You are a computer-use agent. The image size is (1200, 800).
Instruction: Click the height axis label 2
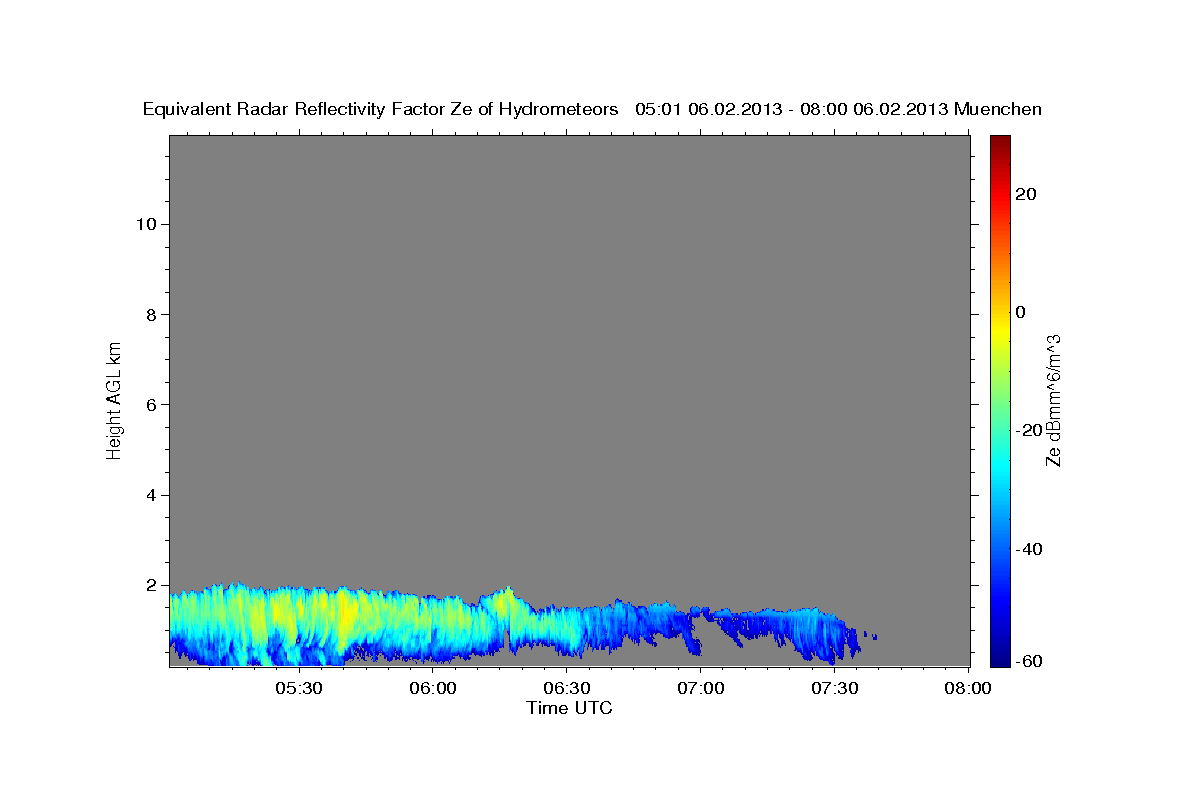(x=150, y=585)
